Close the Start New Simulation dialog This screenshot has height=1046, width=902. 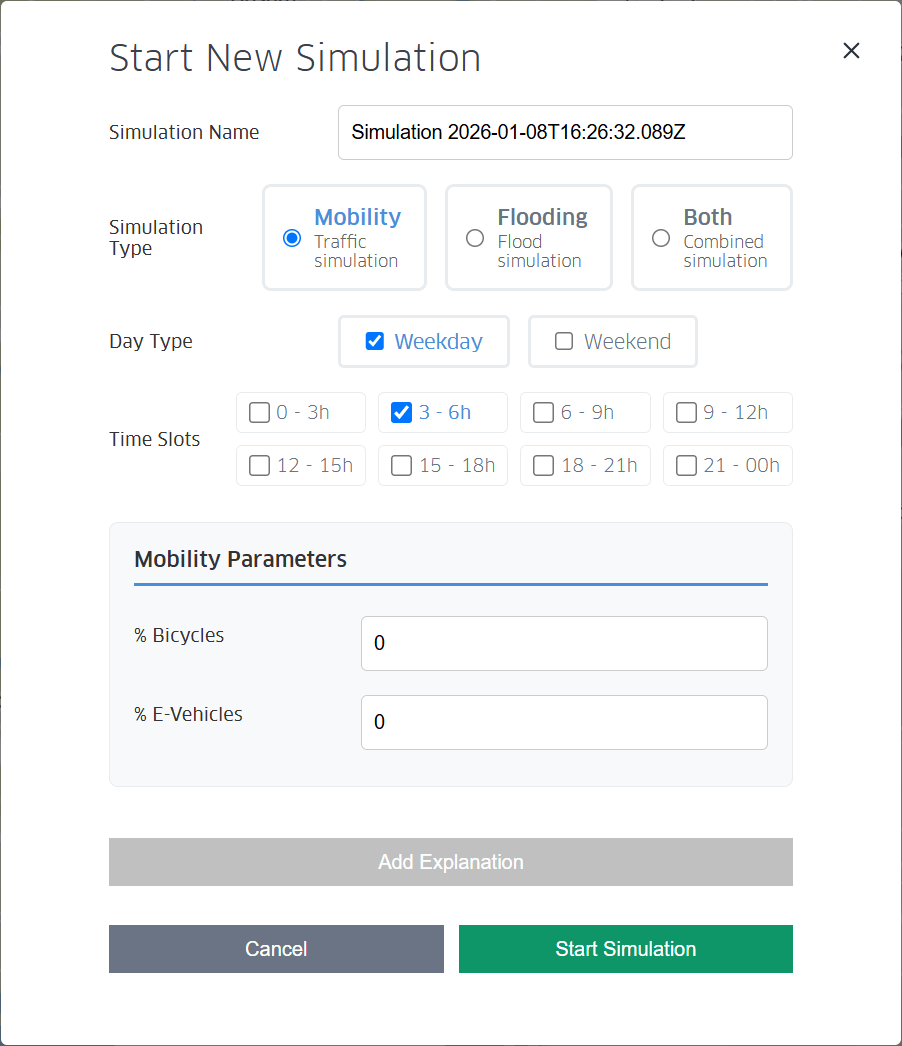[x=851, y=51]
